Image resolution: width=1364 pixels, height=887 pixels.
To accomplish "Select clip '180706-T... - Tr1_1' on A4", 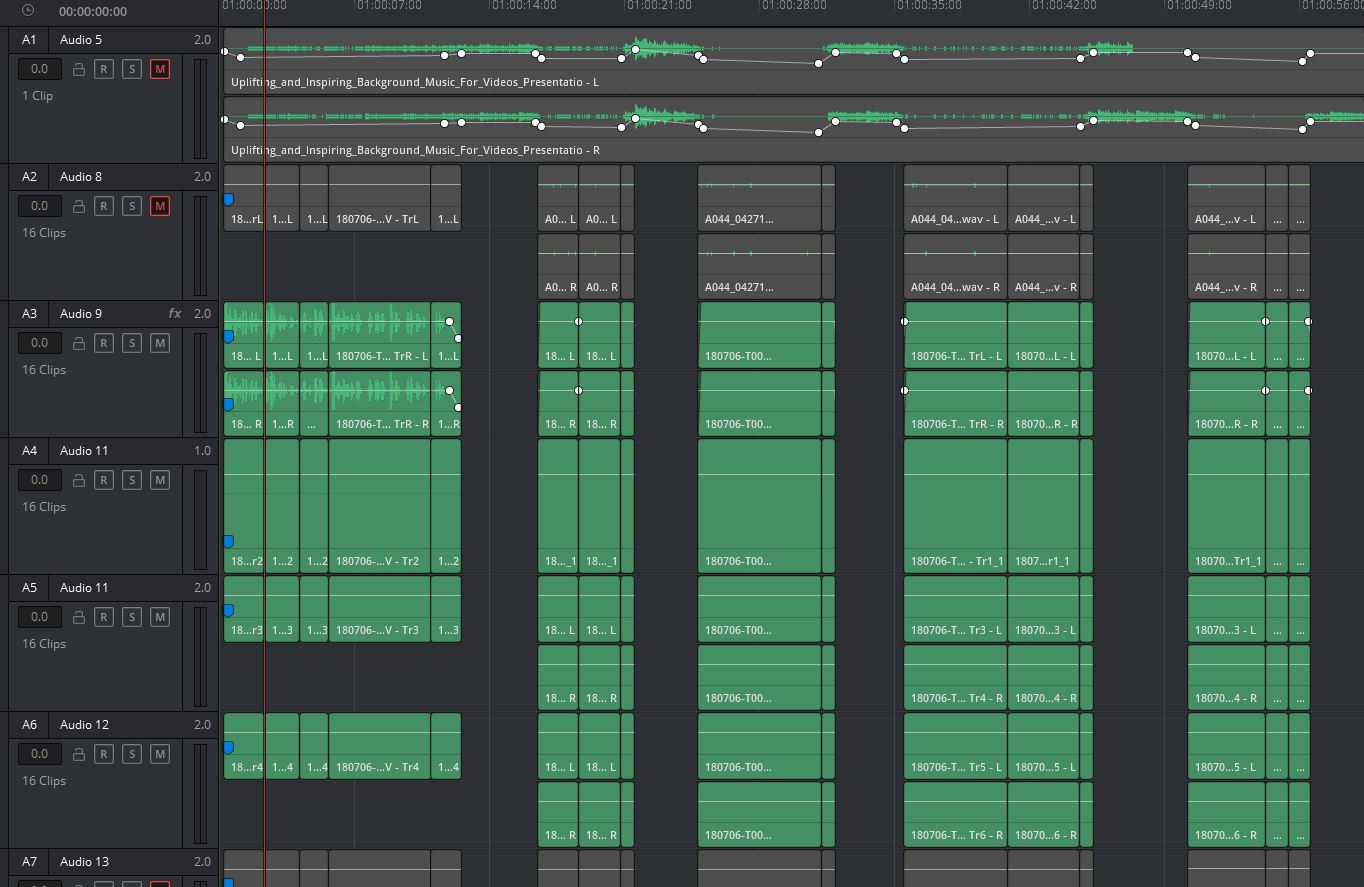I will 955,506.
